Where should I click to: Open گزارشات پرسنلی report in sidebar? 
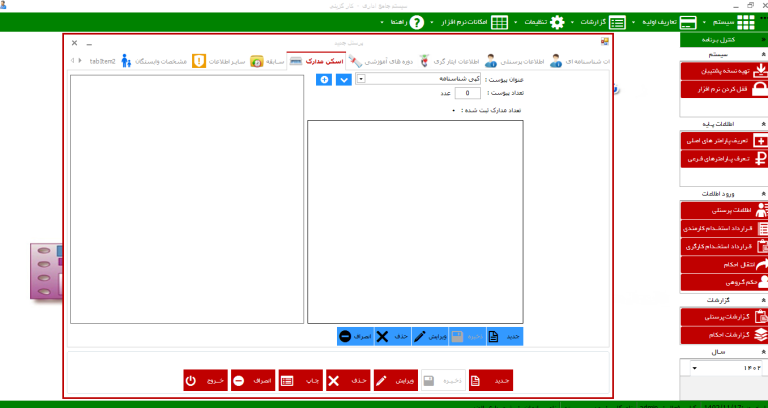(724, 316)
